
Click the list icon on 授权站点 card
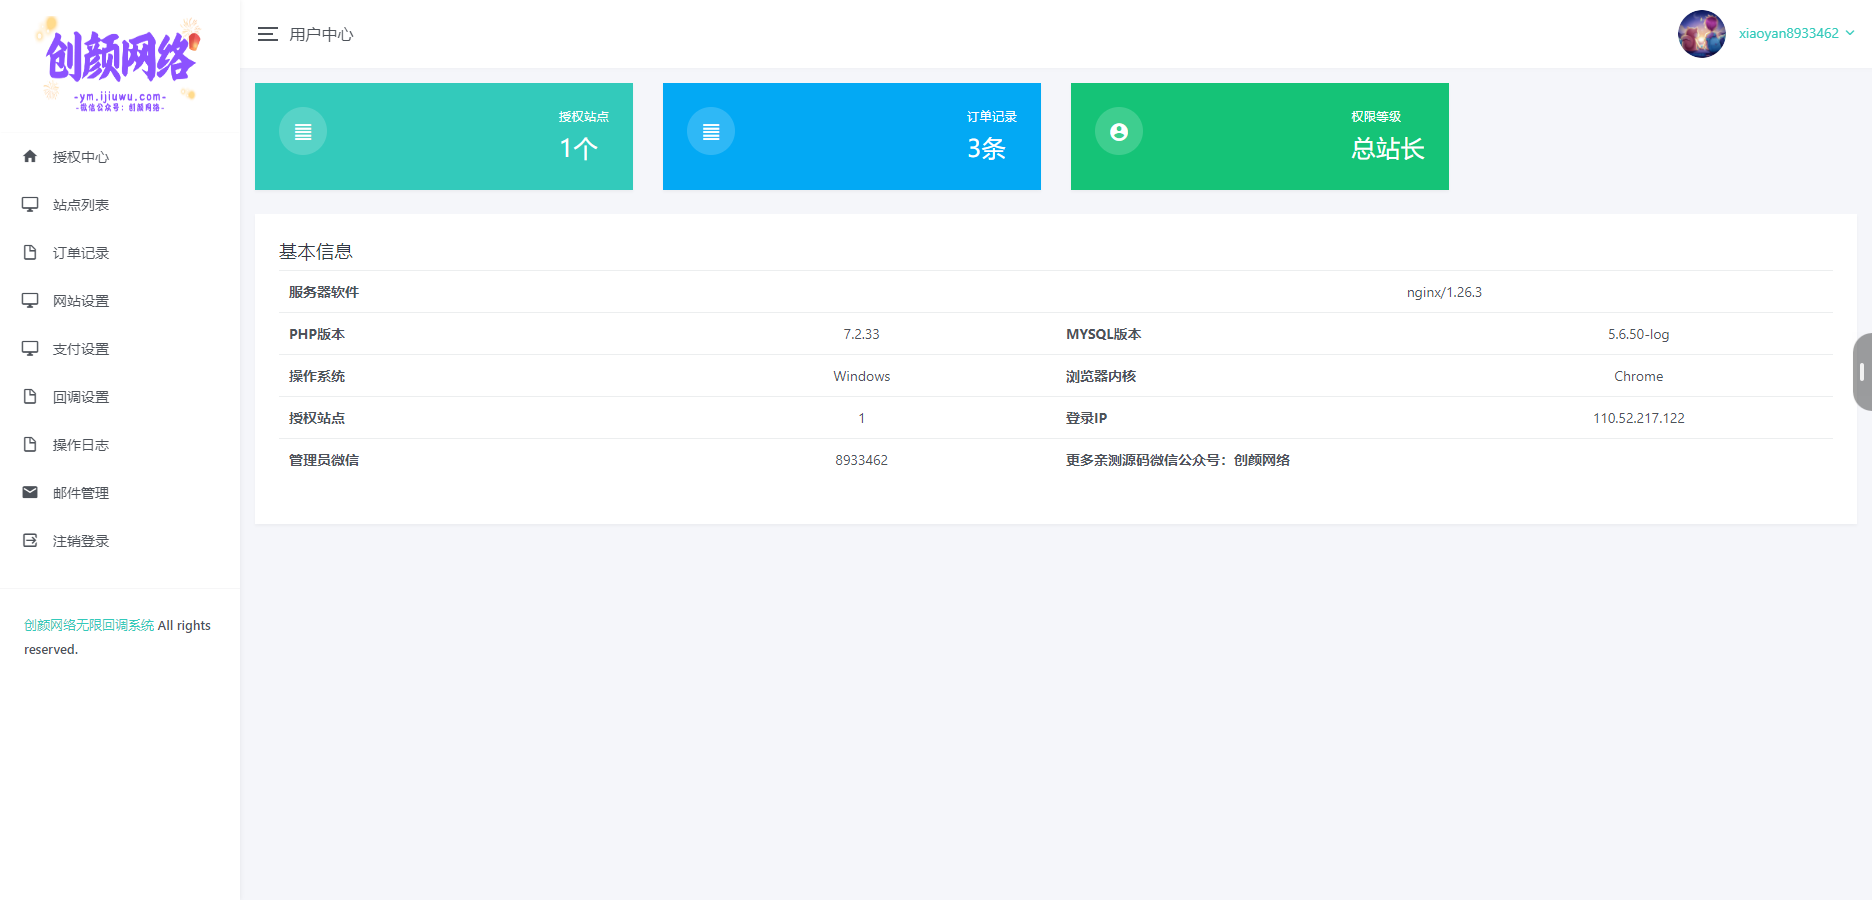point(303,131)
